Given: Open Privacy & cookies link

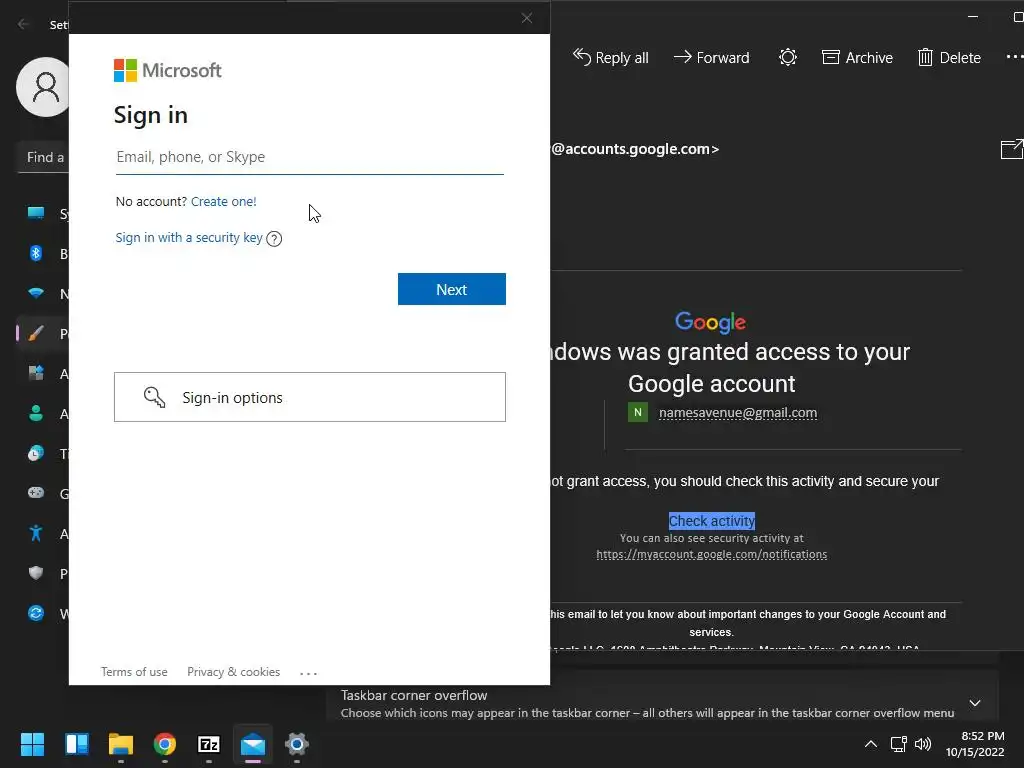Looking at the screenshot, I should point(233,672).
